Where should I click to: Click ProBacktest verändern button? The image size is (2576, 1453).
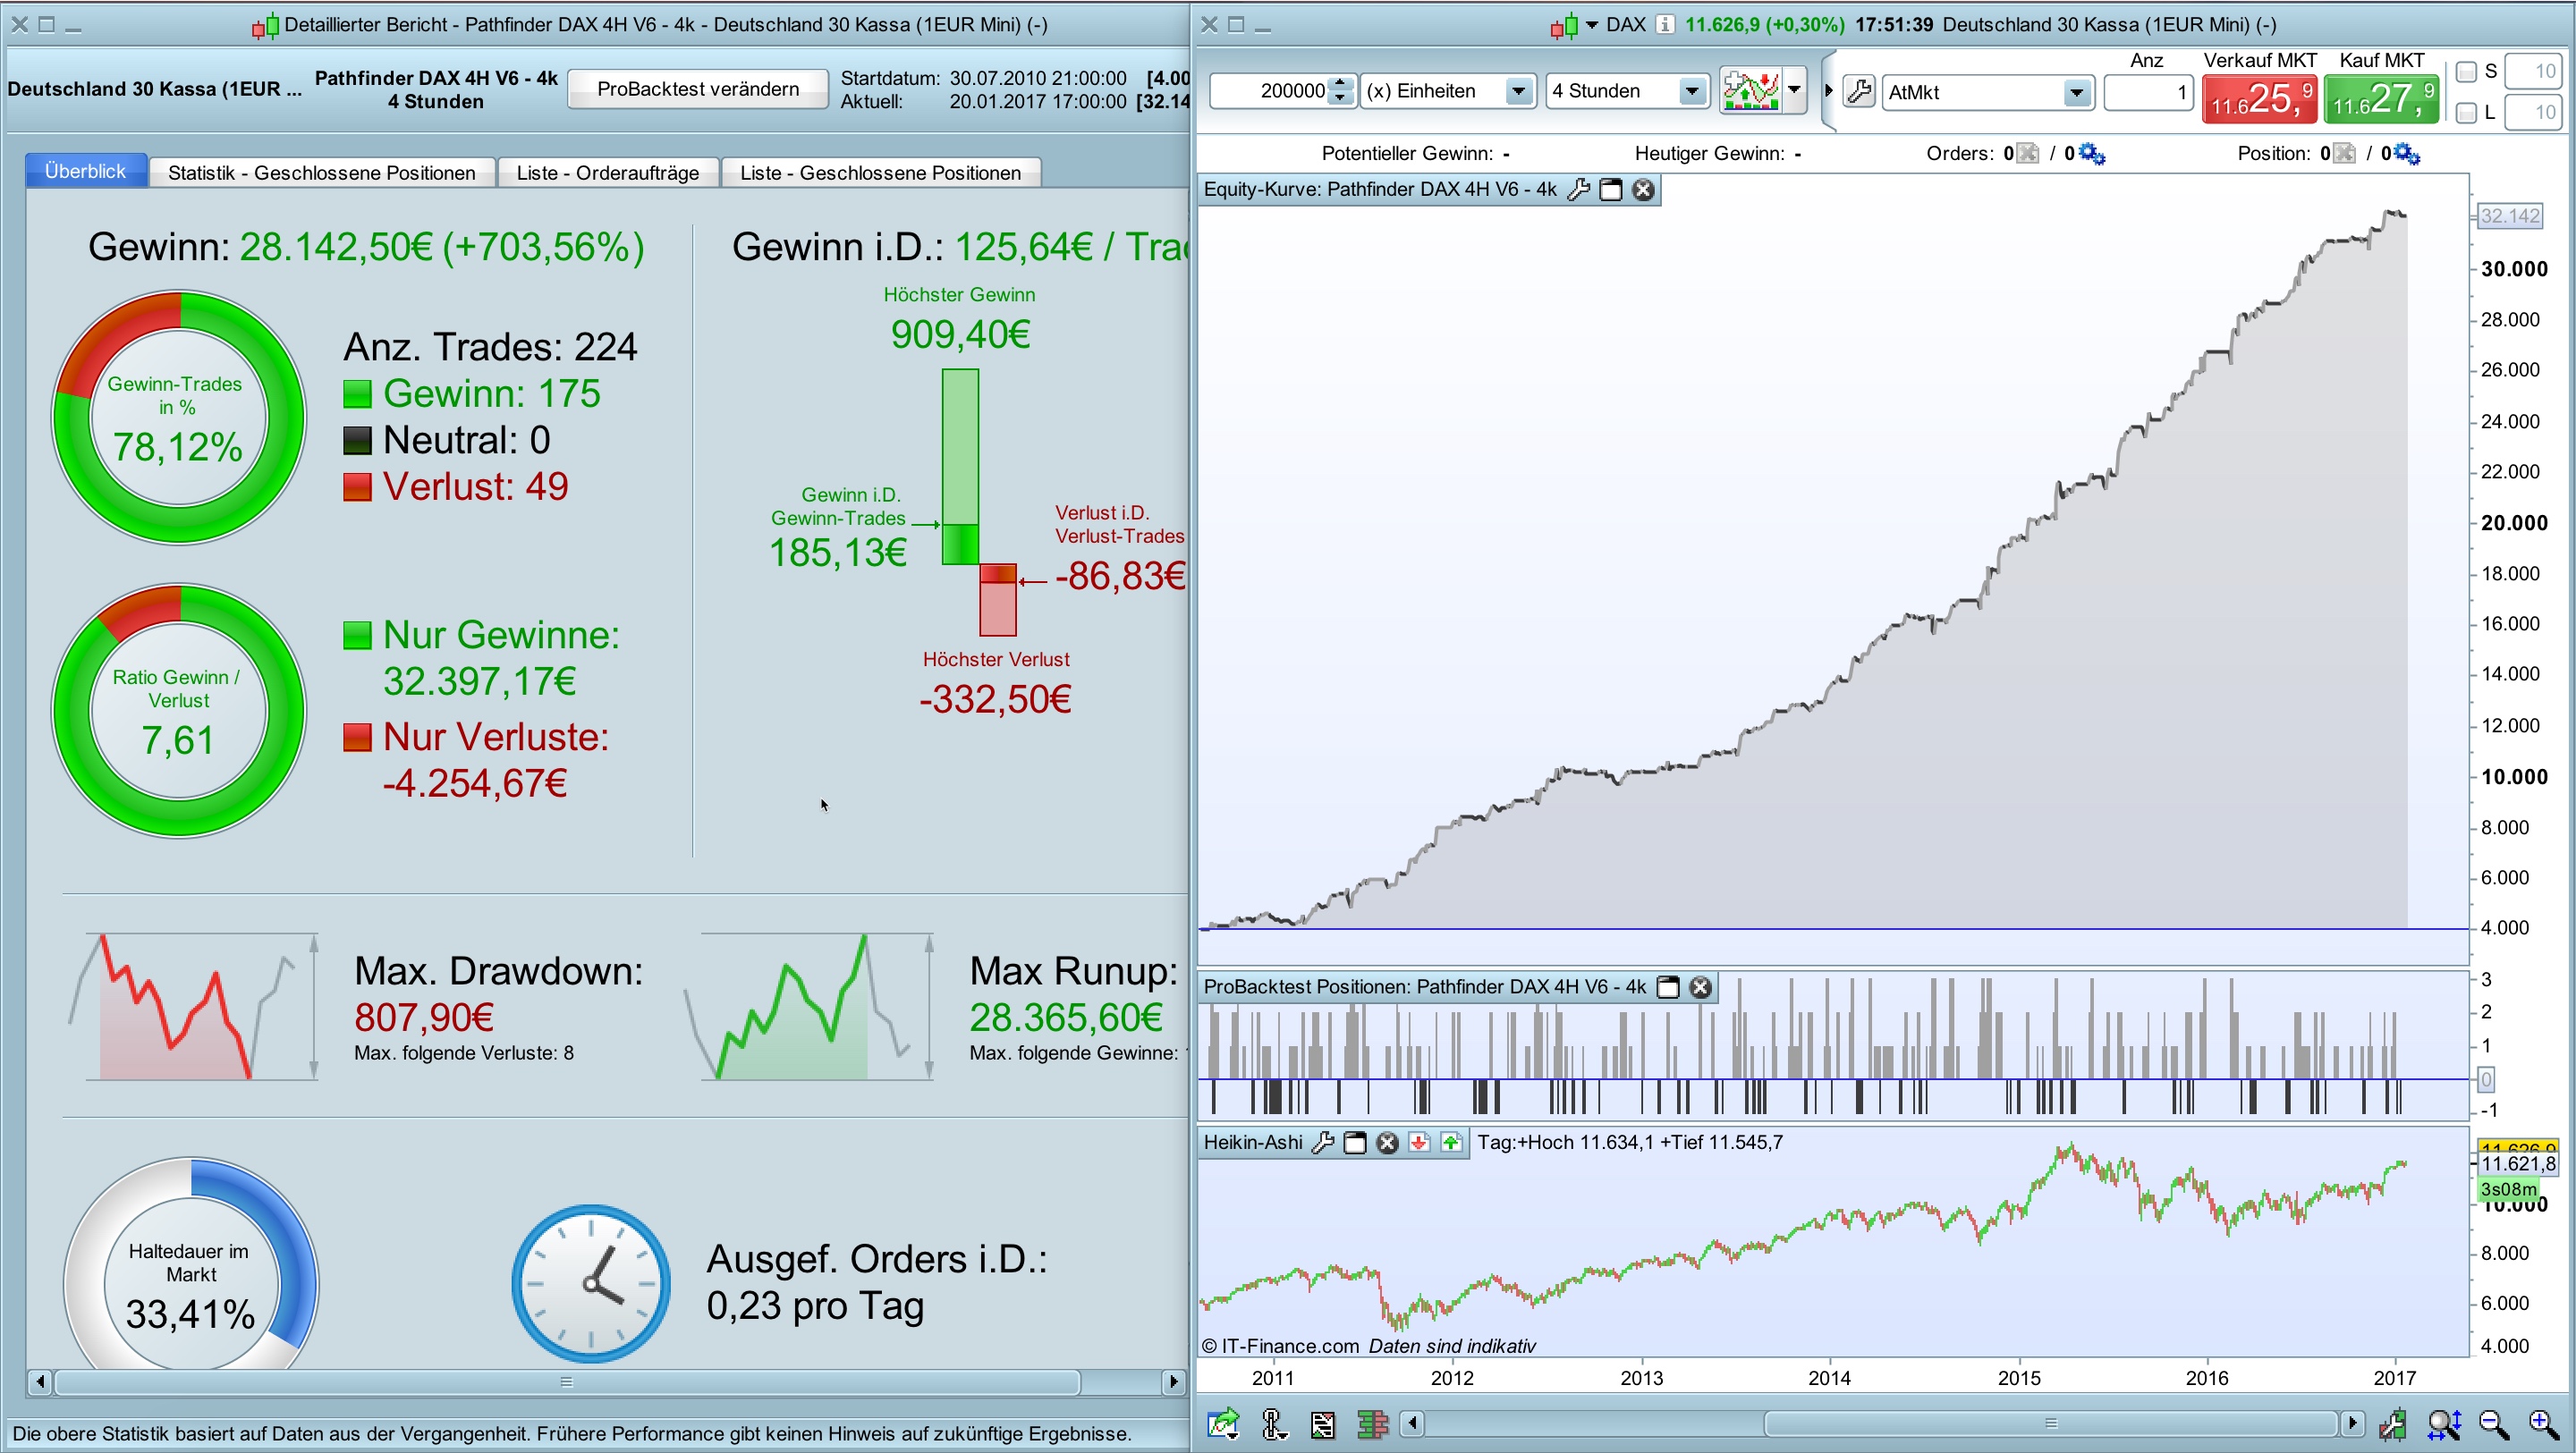[x=697, y=89]
